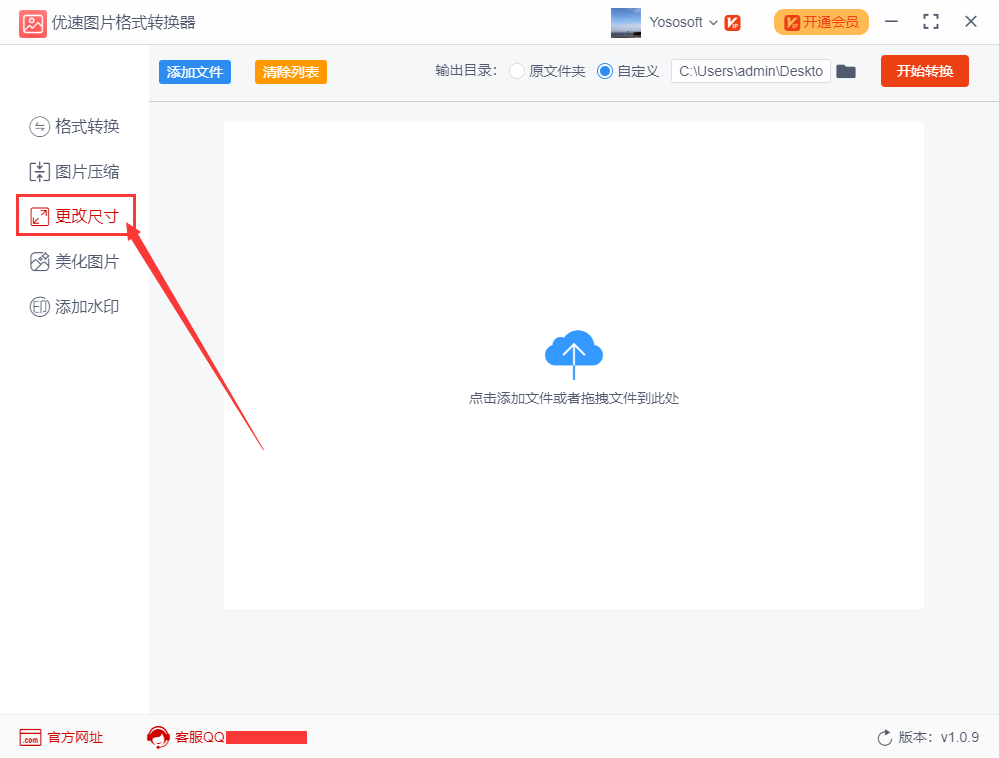Click the 添加文件 button
This screenshot has width=999, height=758.
tap(195, 72)
